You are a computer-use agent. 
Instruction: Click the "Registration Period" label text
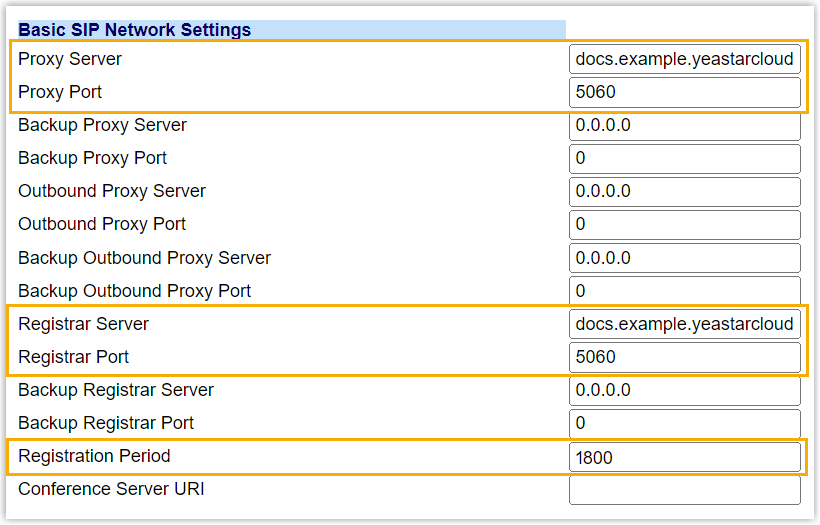pos(94,456)
